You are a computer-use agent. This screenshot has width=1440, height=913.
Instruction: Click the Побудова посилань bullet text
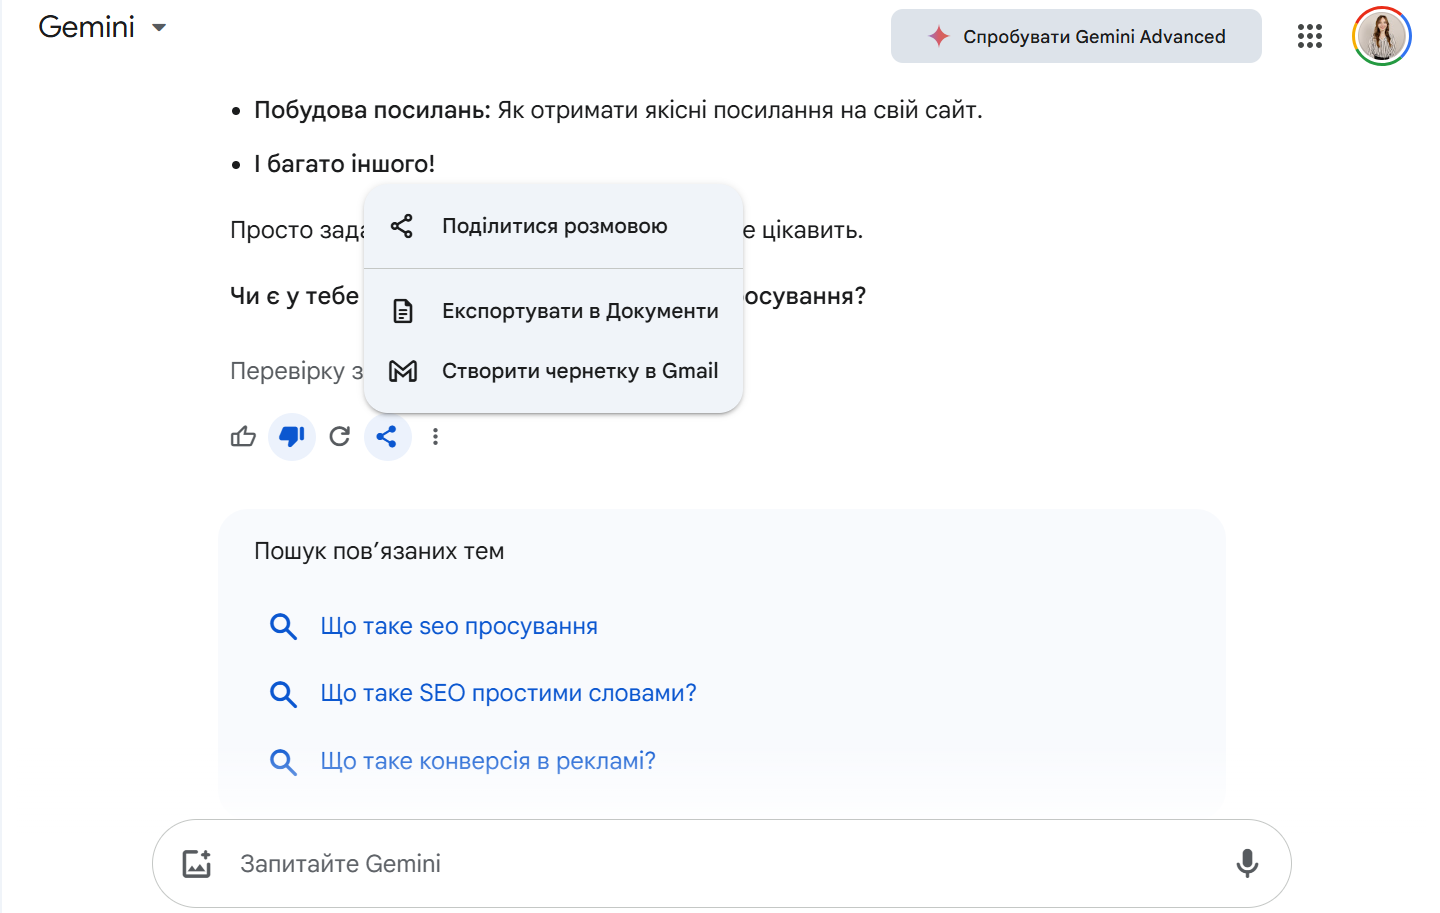point(372,110)
